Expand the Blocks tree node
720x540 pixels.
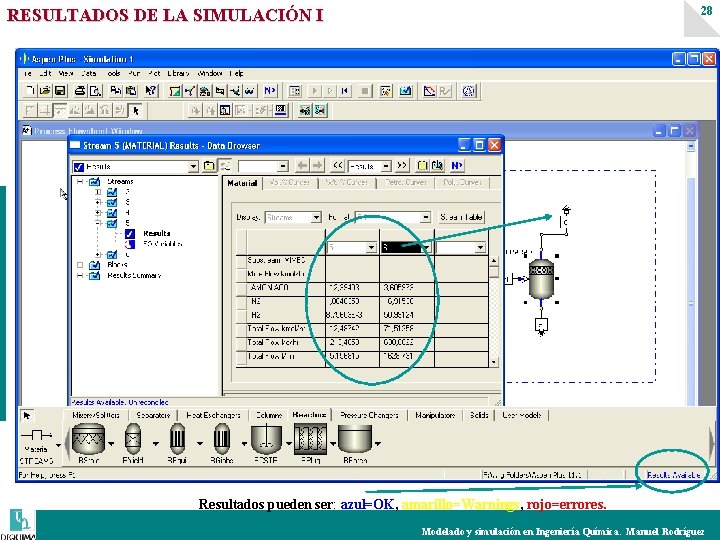[80, 265]
